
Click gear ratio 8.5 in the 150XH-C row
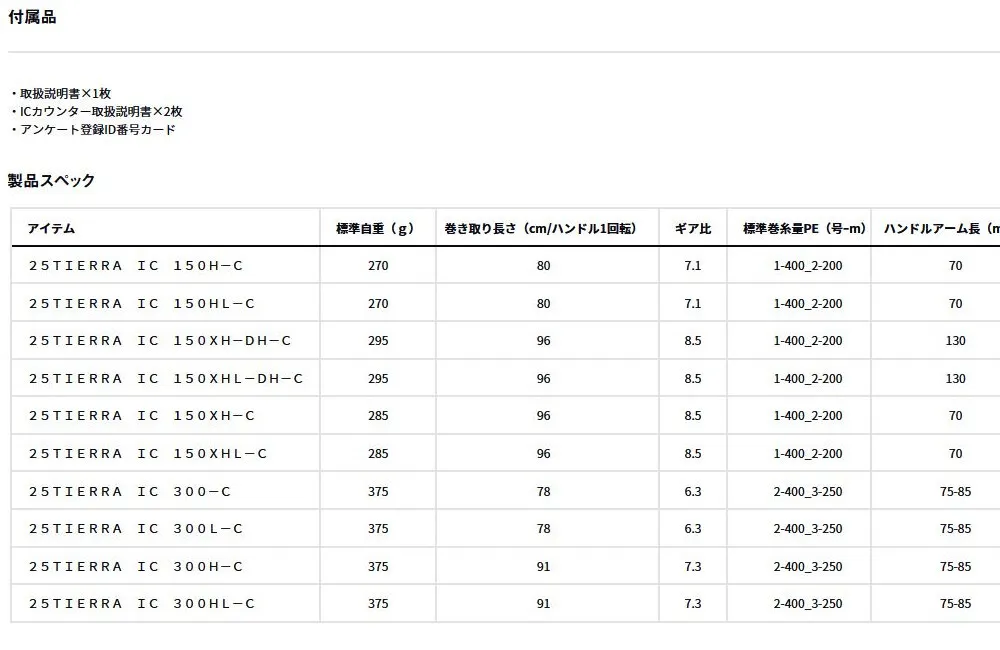click(x=693, y=416)
